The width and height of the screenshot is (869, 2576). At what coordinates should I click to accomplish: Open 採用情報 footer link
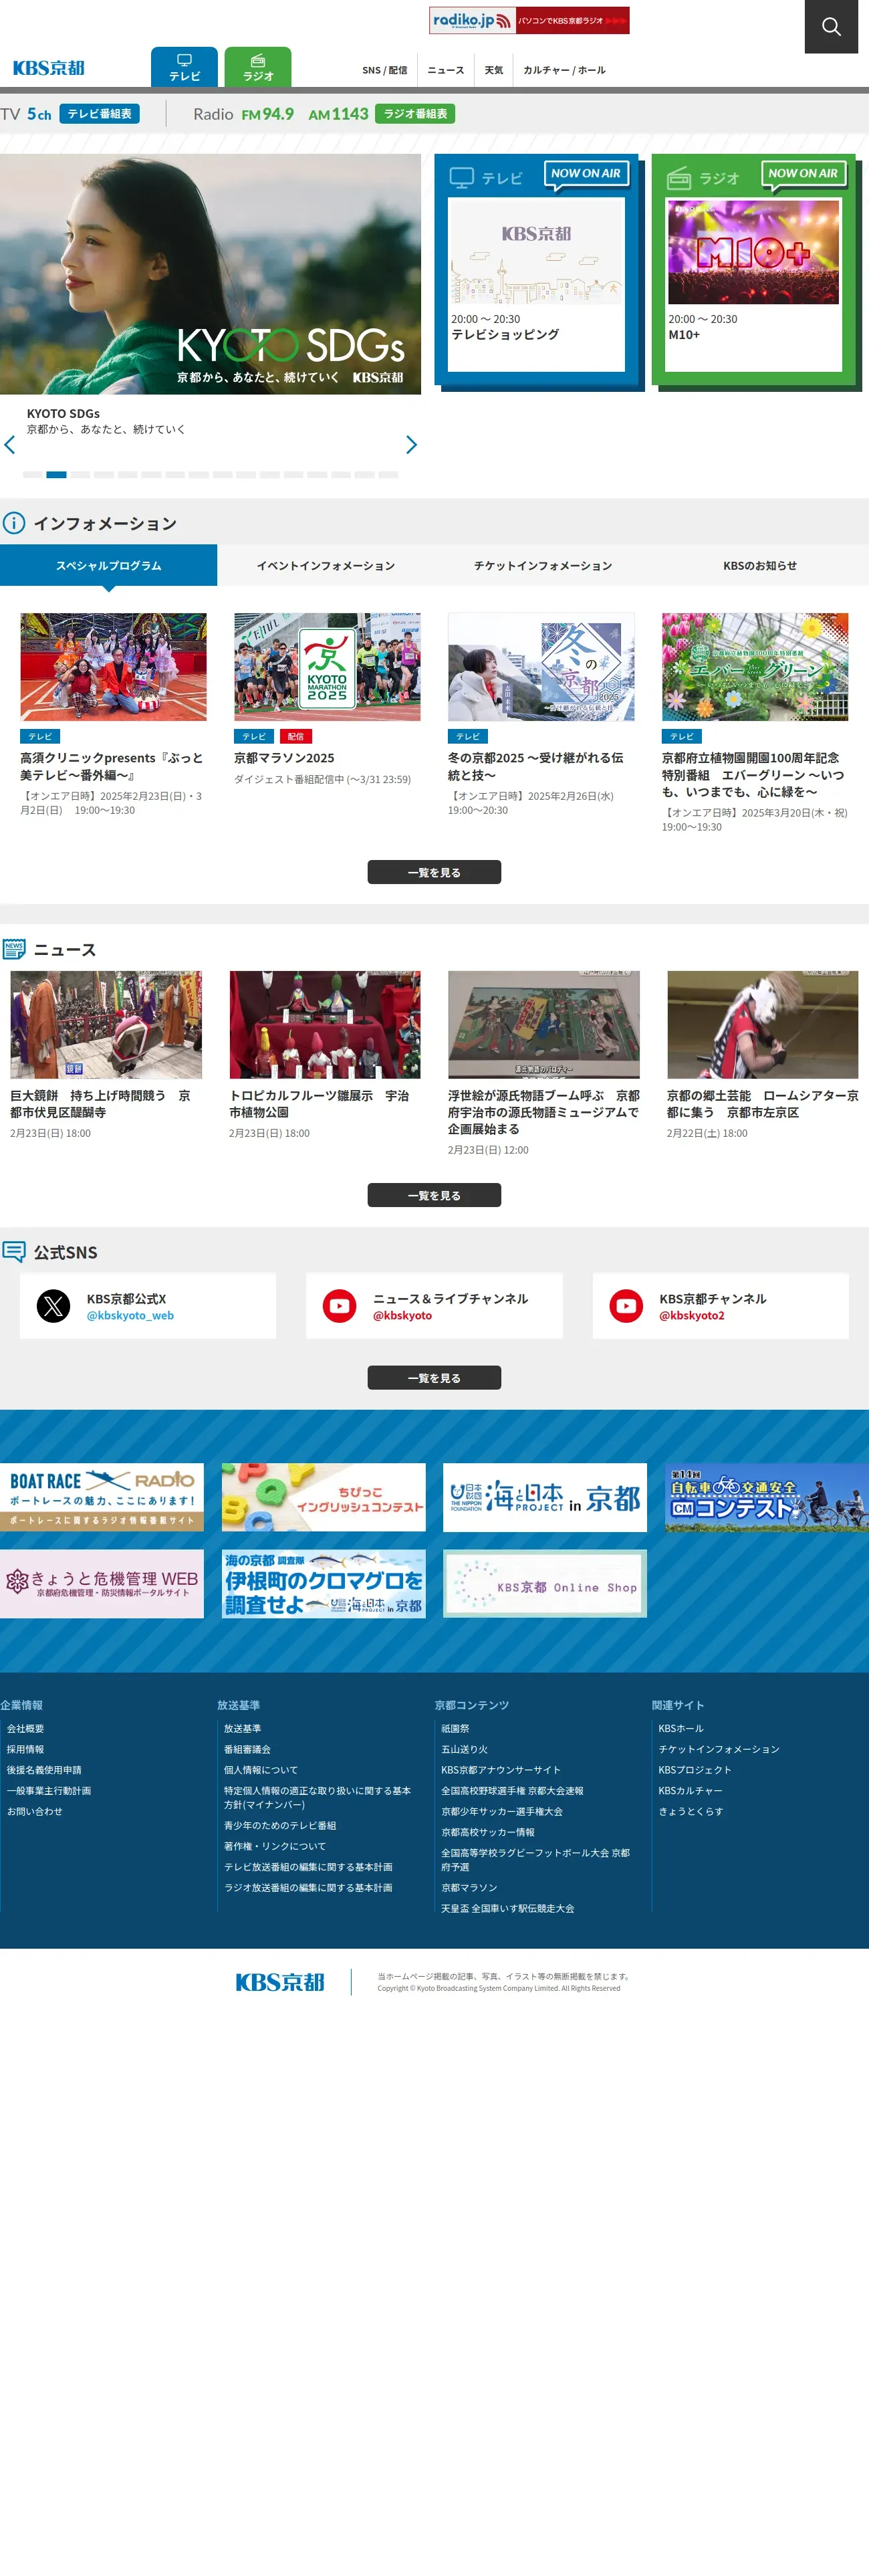point(25,1749)
